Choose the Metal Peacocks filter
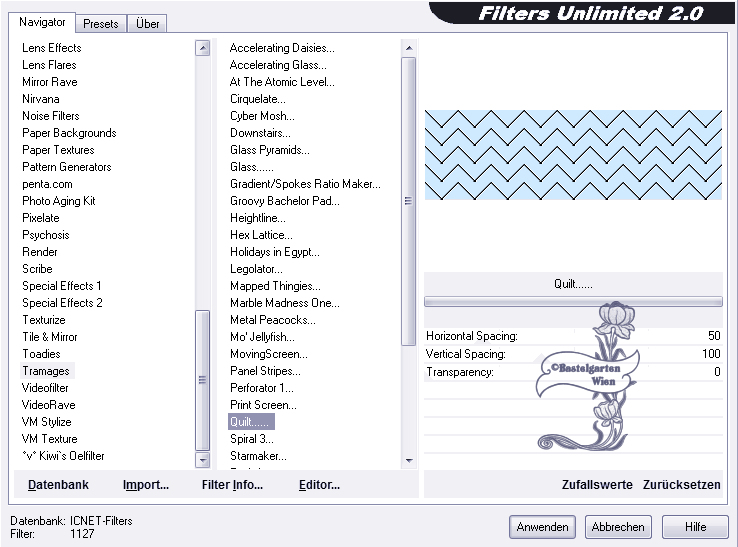738x547 pixels. coord(273,320)
